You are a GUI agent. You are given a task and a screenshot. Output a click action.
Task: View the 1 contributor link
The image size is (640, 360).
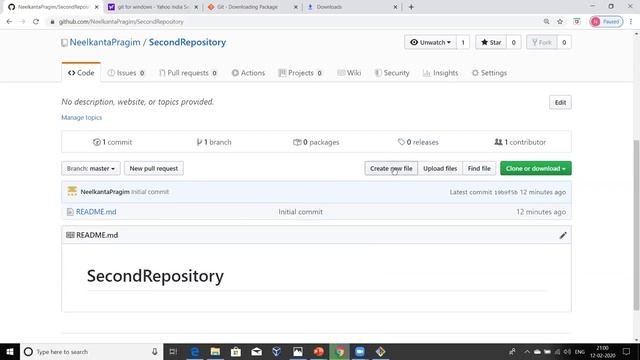520,142
